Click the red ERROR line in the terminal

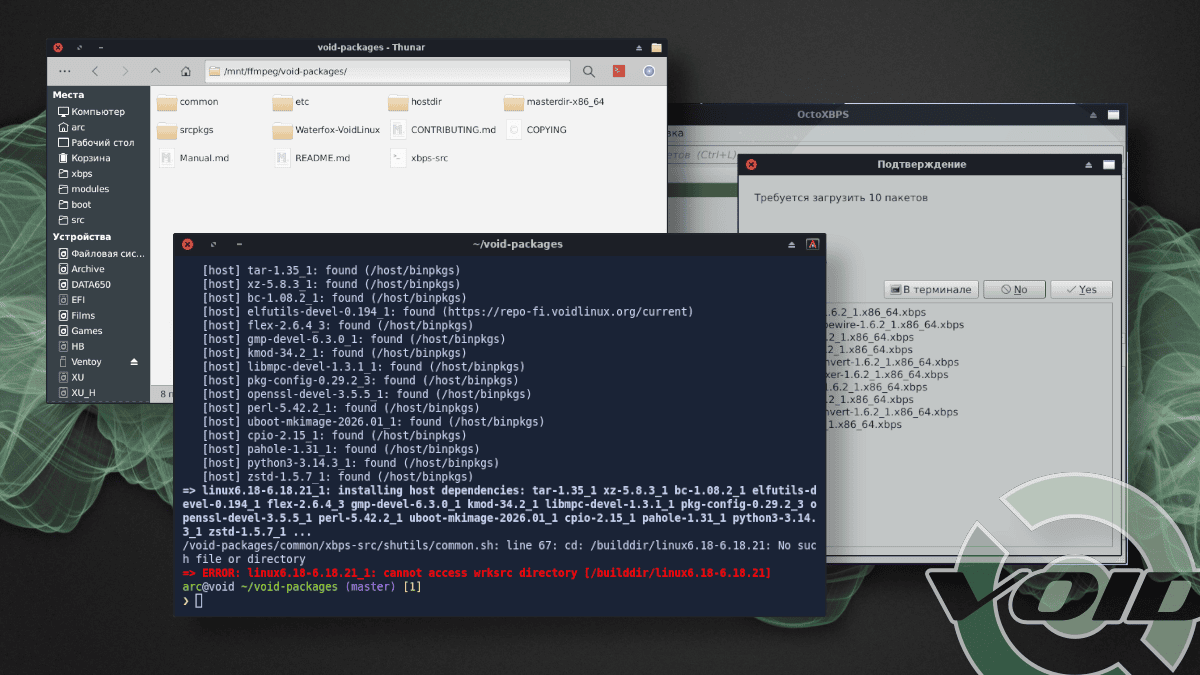tap(476, 573)
